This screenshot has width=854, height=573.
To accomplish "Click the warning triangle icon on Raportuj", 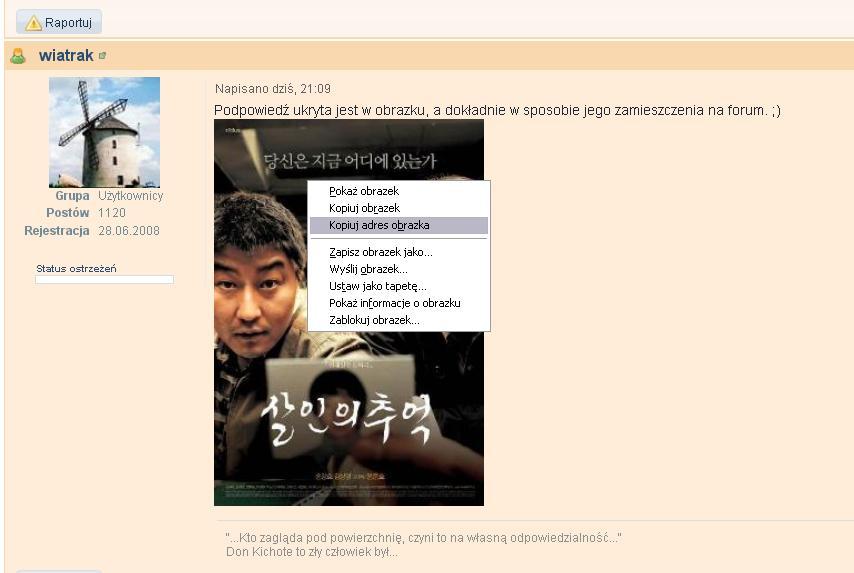I will (33, 23).
